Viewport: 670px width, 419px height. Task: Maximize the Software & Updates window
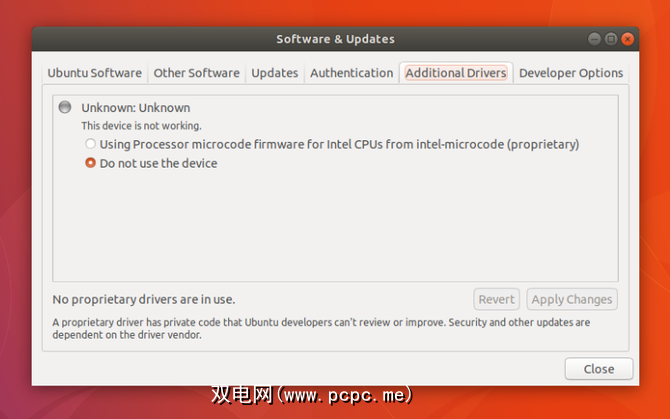[x=612, y=39]
